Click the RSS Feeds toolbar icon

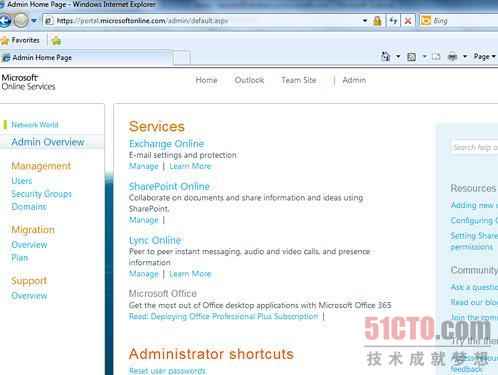coord(412,57)
